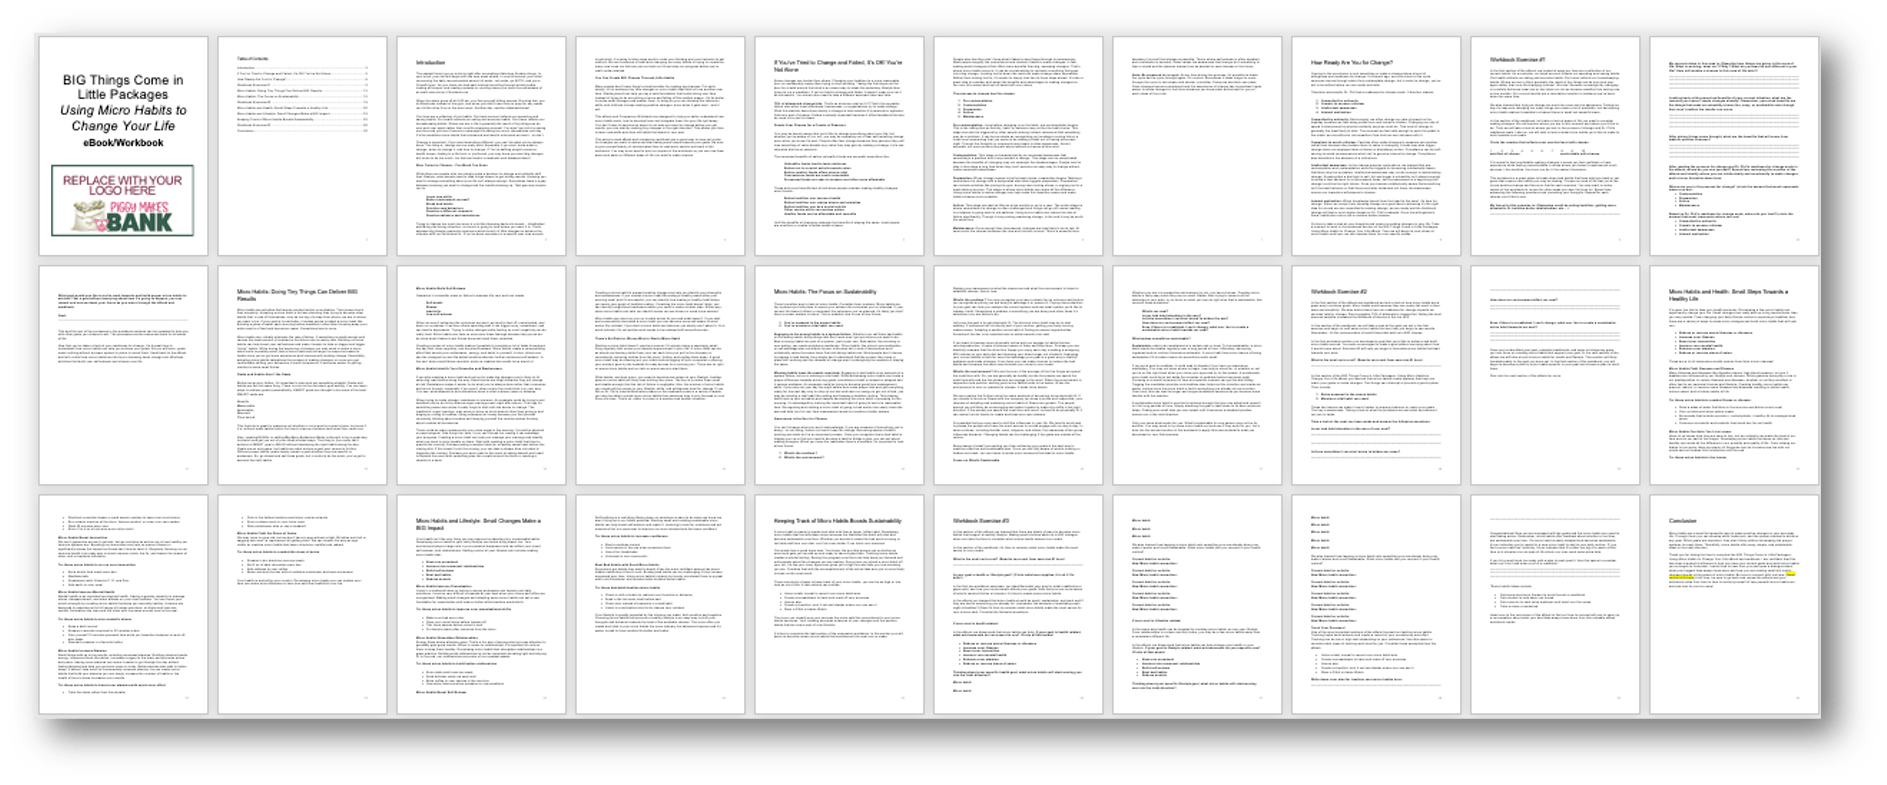
Task: Select the 'If You've Tried to Change and Failed' page
Action: point(839,146)
